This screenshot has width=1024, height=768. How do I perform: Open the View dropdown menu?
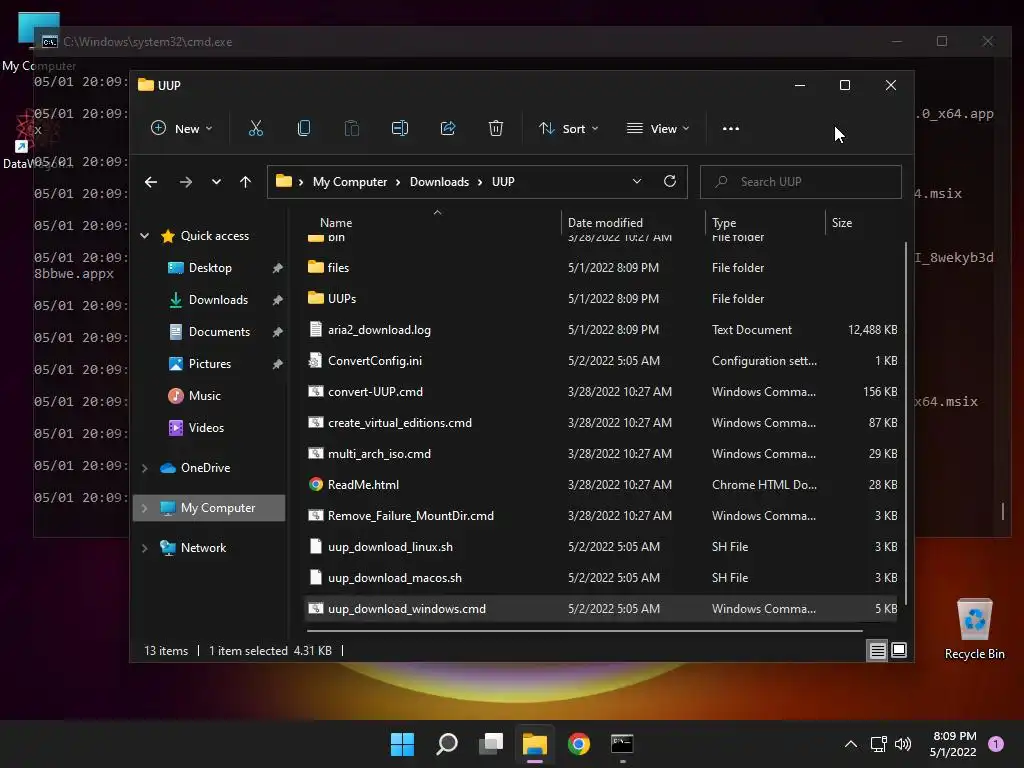pos(658,129)
